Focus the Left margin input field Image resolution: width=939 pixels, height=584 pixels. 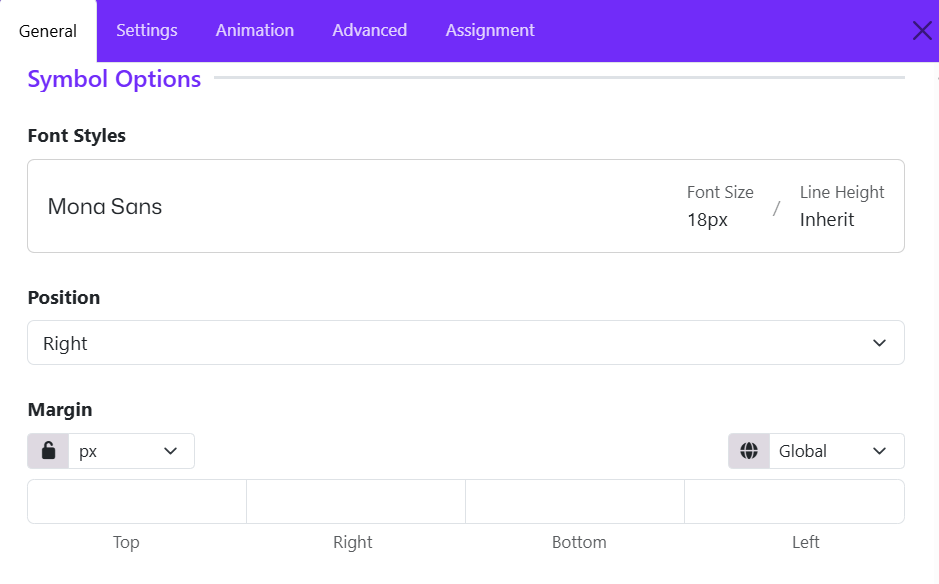[x=794, y=501]
